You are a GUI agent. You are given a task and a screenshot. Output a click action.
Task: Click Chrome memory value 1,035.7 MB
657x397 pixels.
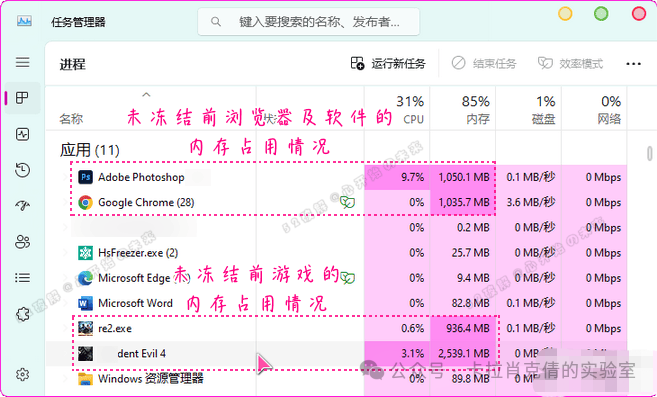tap(464, 202)
